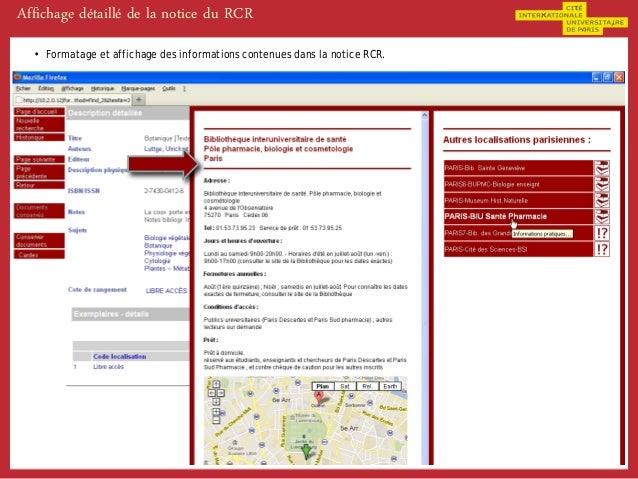
Task: Open location PARIS-Bib. Sainte Geneviève
Action: 519,168
